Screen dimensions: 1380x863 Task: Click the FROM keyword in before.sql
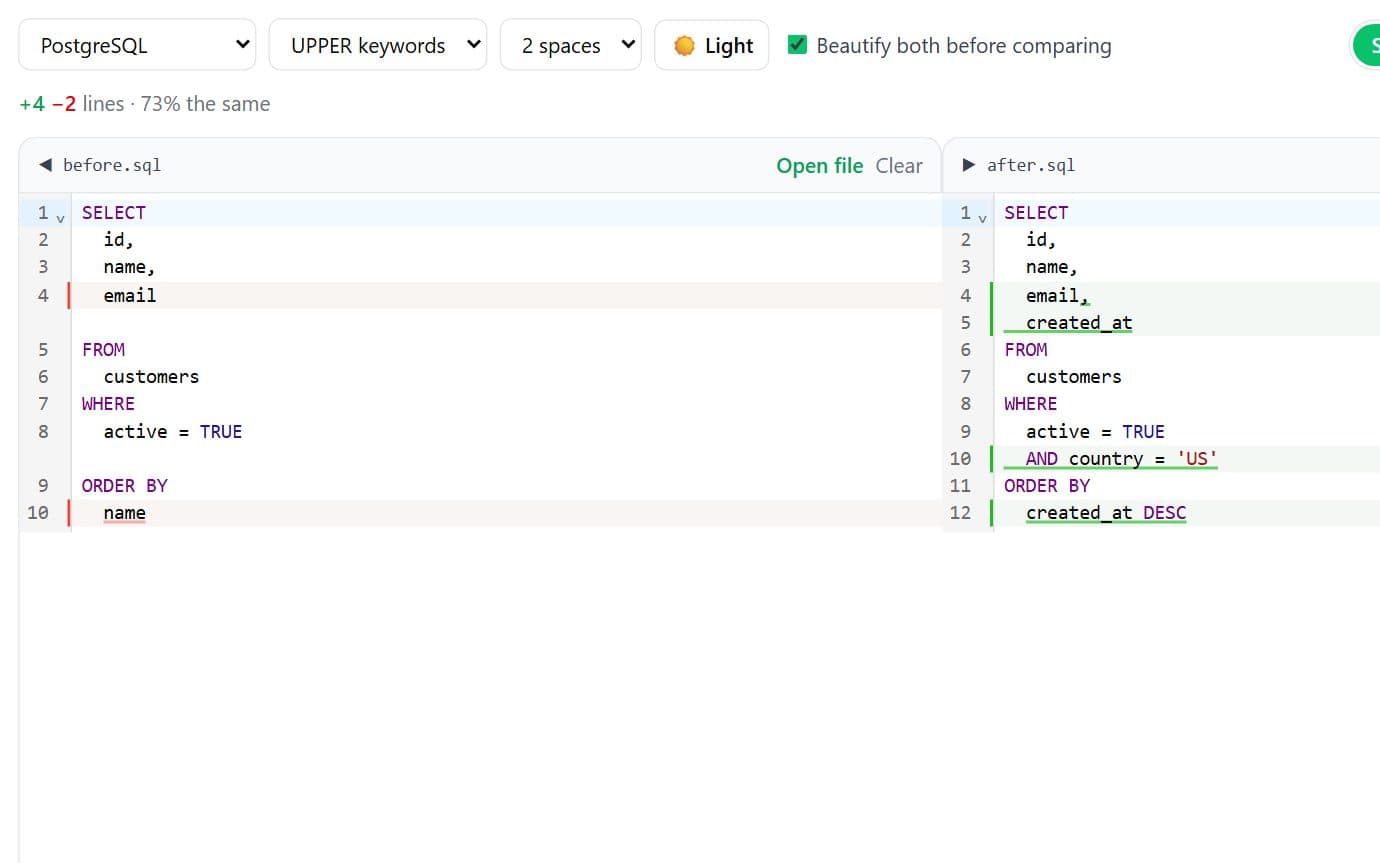[x=103, y=349]
